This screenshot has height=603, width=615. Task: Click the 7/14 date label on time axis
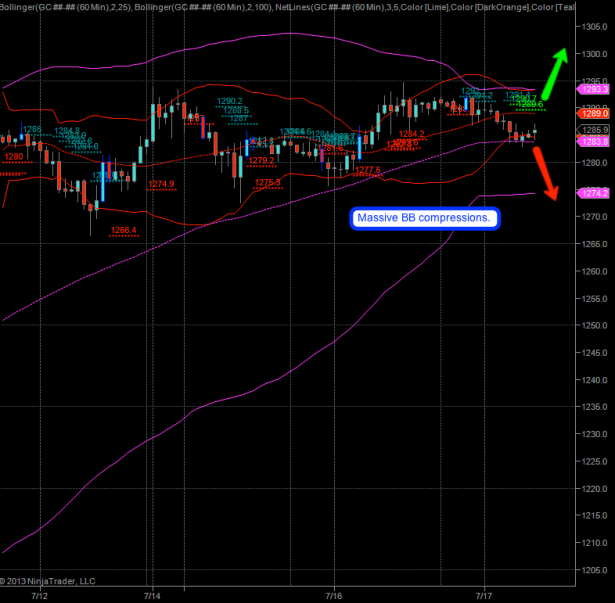click(x=152, y=596)
